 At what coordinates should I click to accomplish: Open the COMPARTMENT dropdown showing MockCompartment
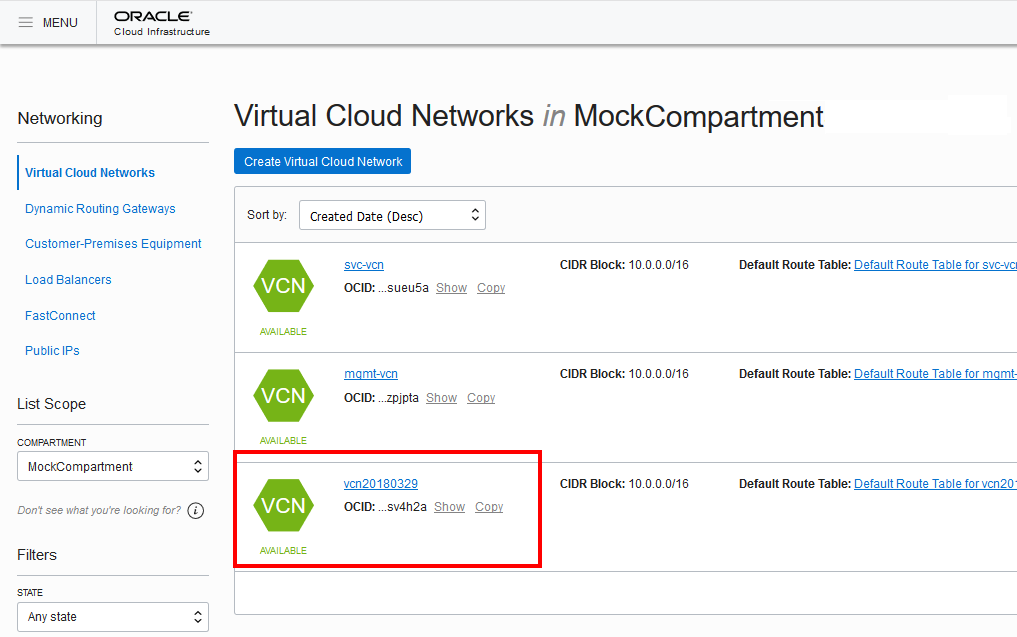pyautogui.click(x=112, y=465)
